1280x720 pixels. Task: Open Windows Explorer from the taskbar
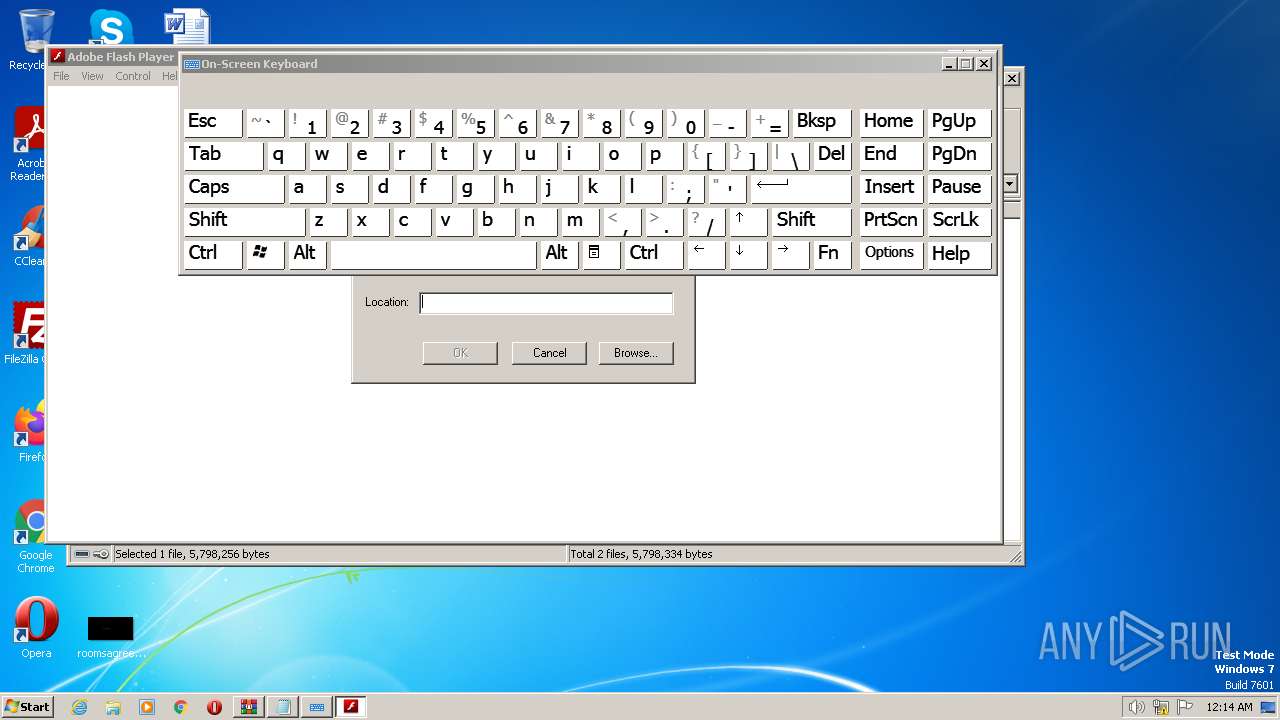pyautogui.click(x=113, y=707)
